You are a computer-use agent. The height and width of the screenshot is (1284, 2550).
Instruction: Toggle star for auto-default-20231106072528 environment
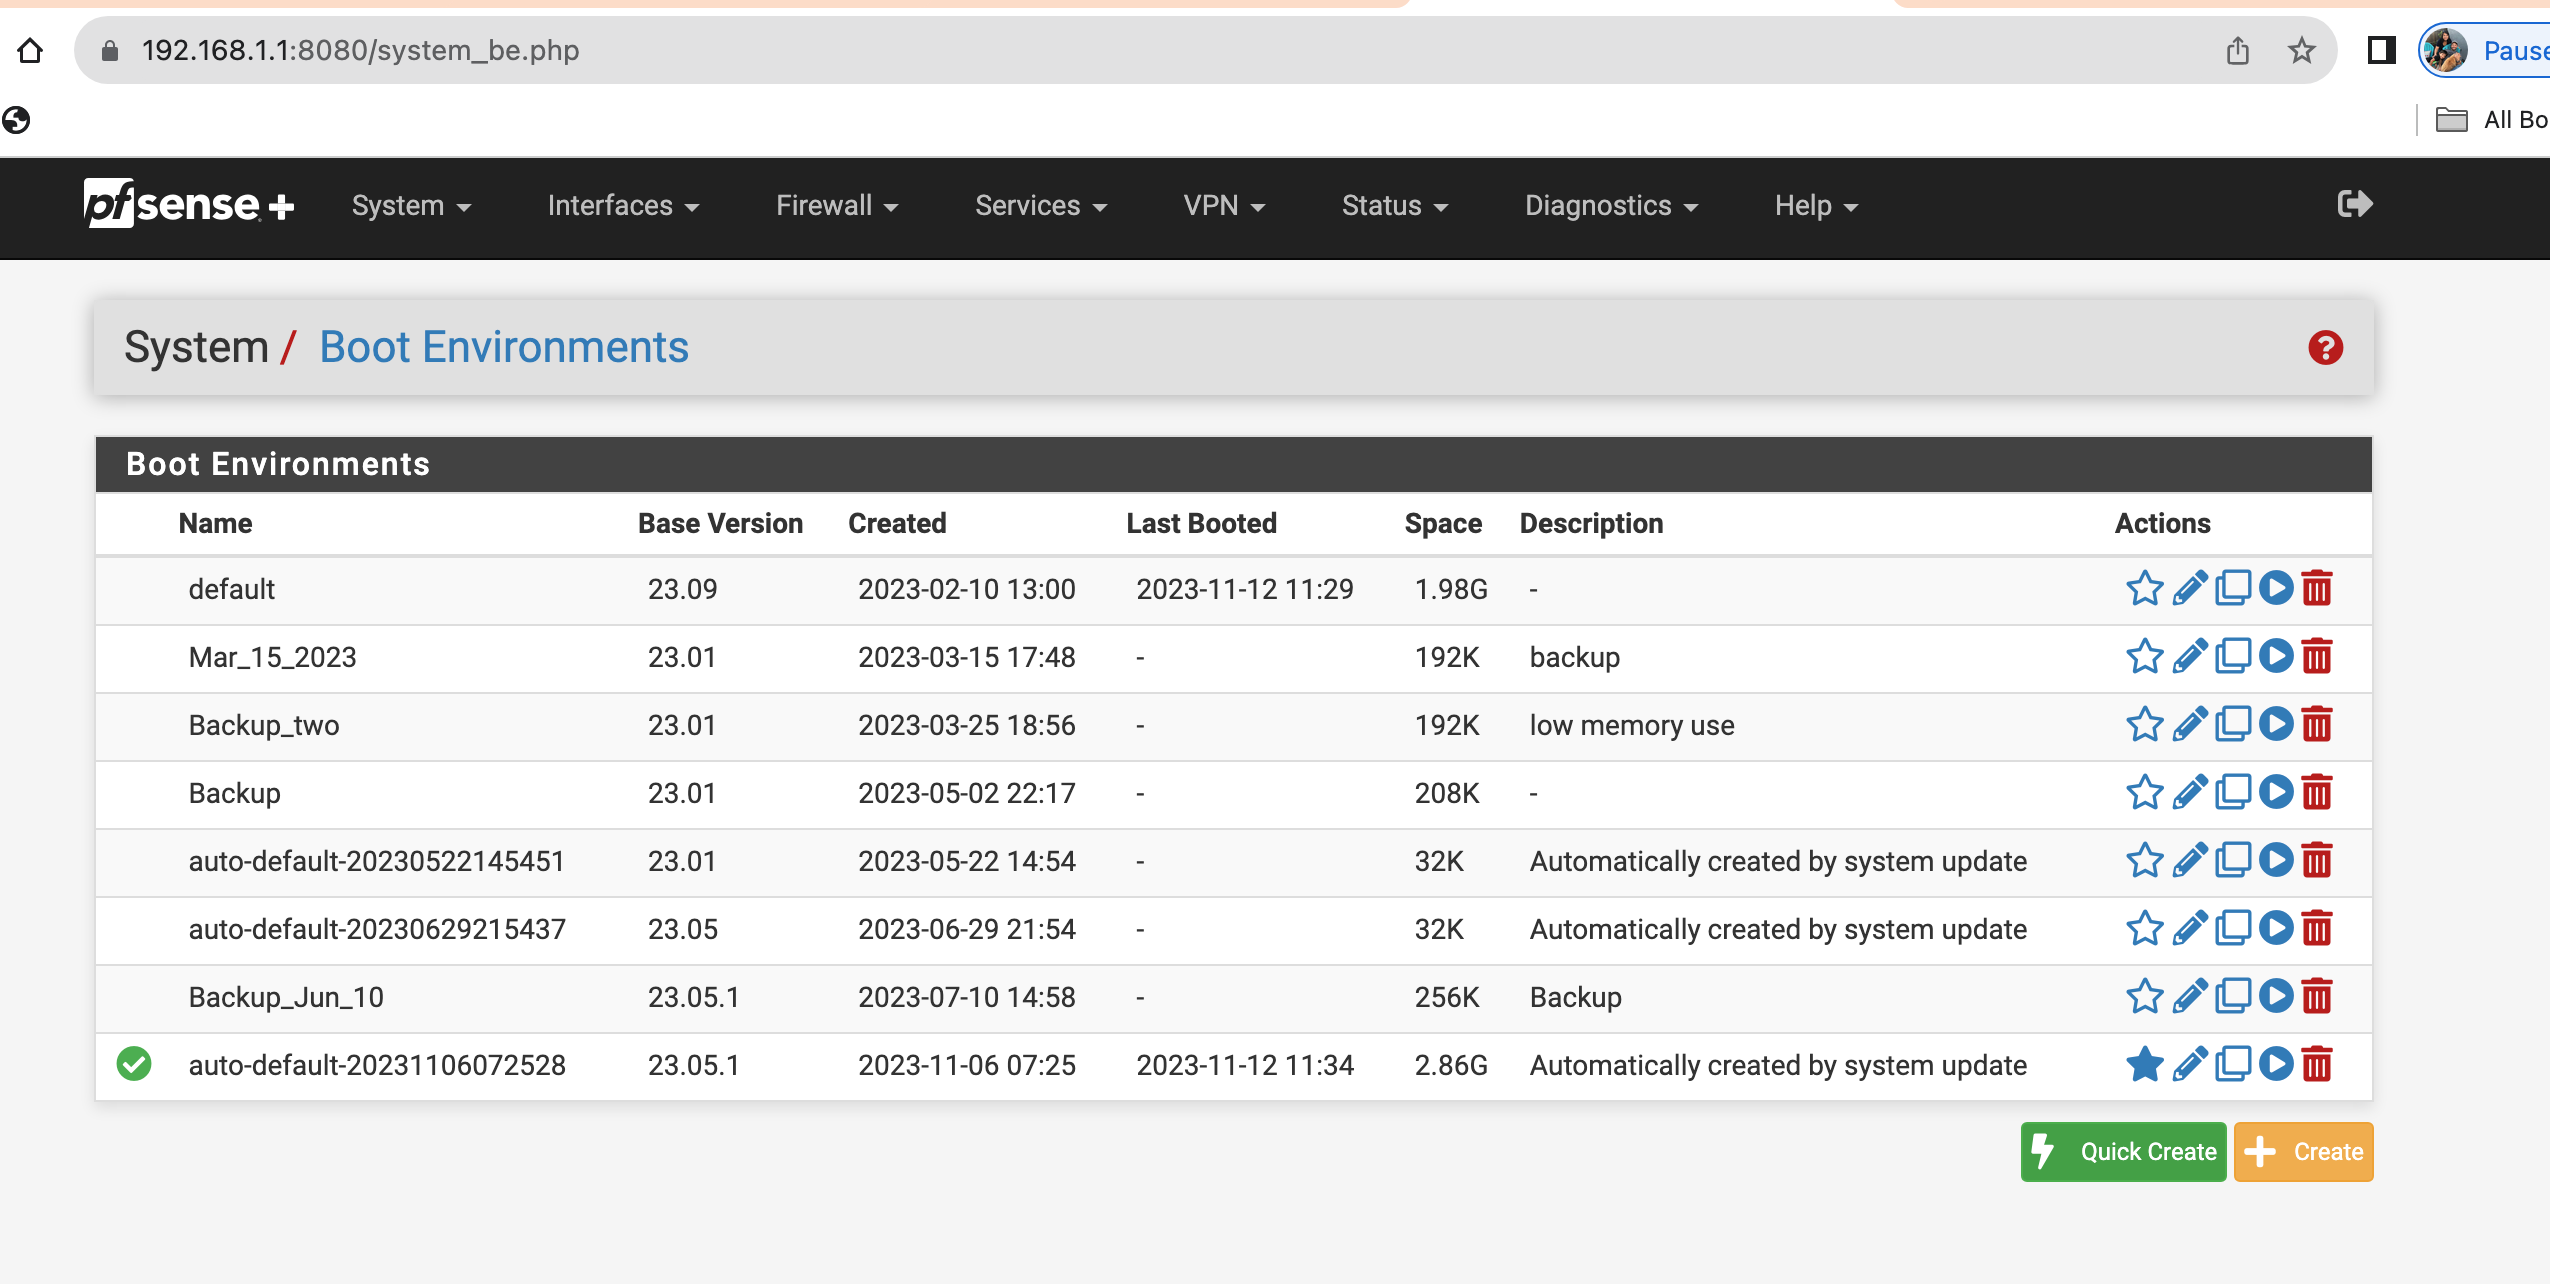[x=2144, y=1065]
